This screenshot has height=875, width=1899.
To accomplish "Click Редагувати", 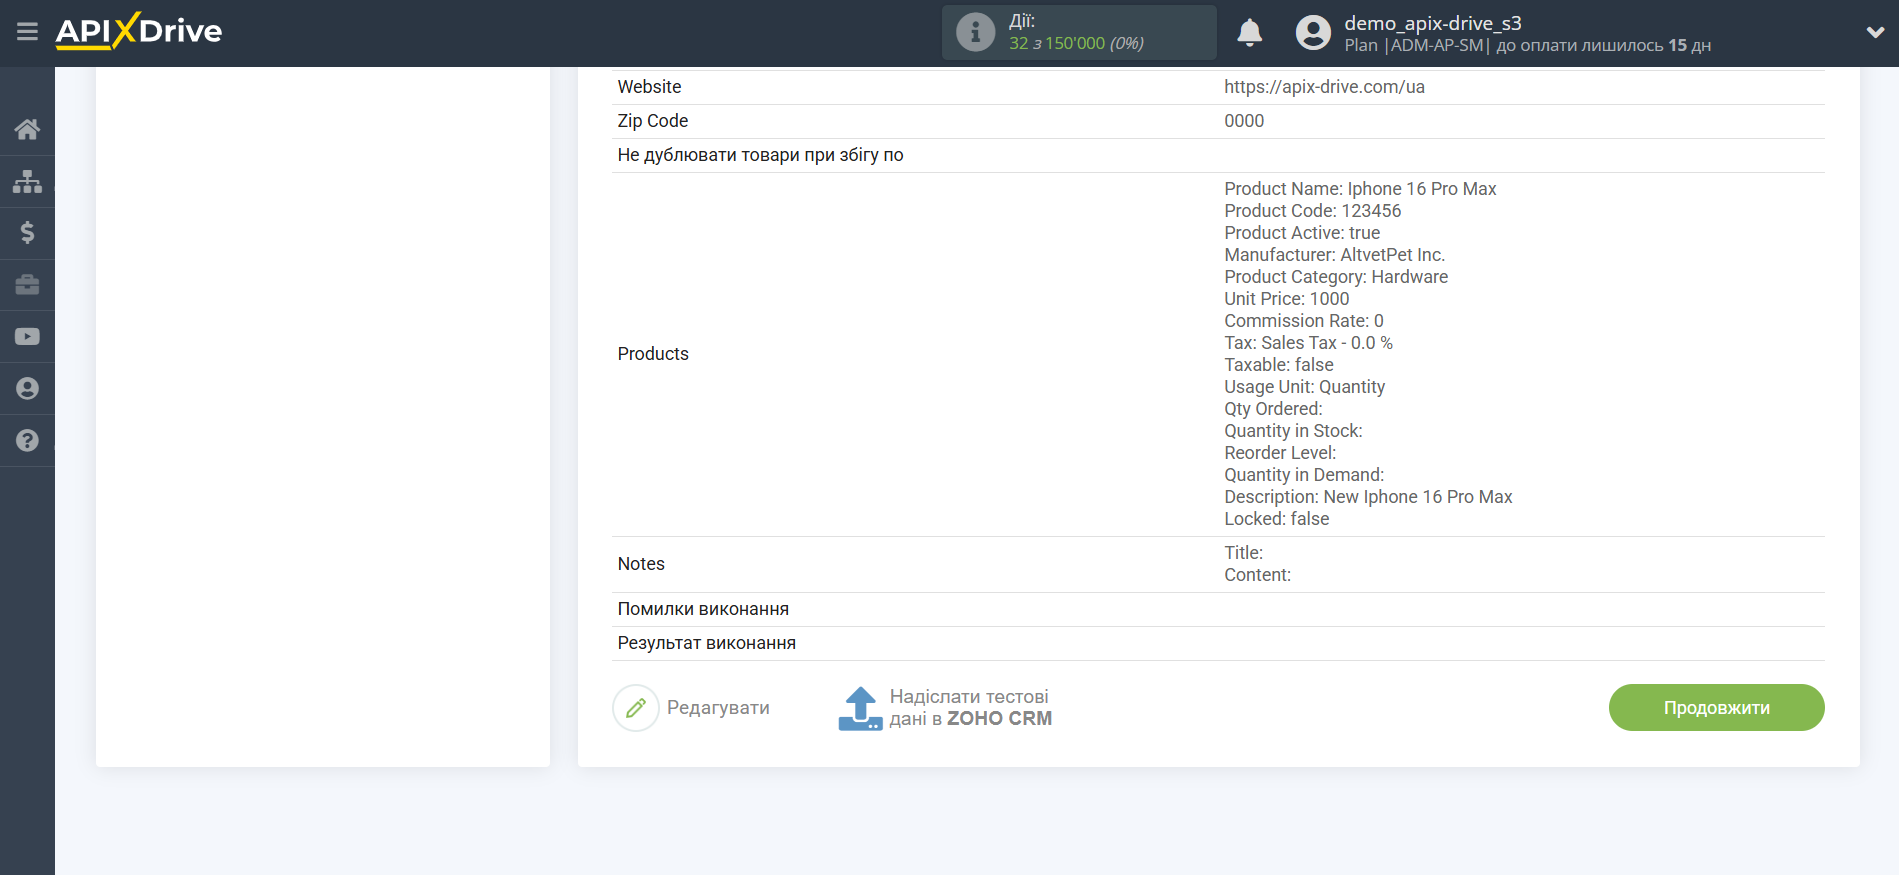I will click(718, 708).
